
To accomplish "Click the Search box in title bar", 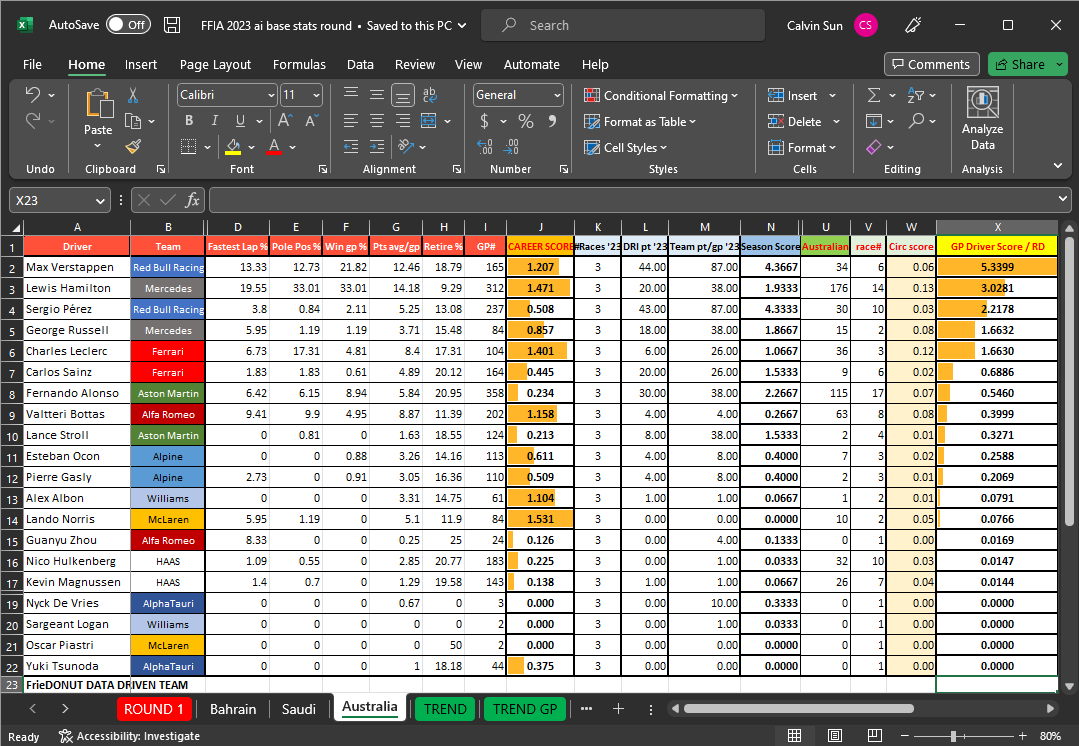I will (623, 25).
